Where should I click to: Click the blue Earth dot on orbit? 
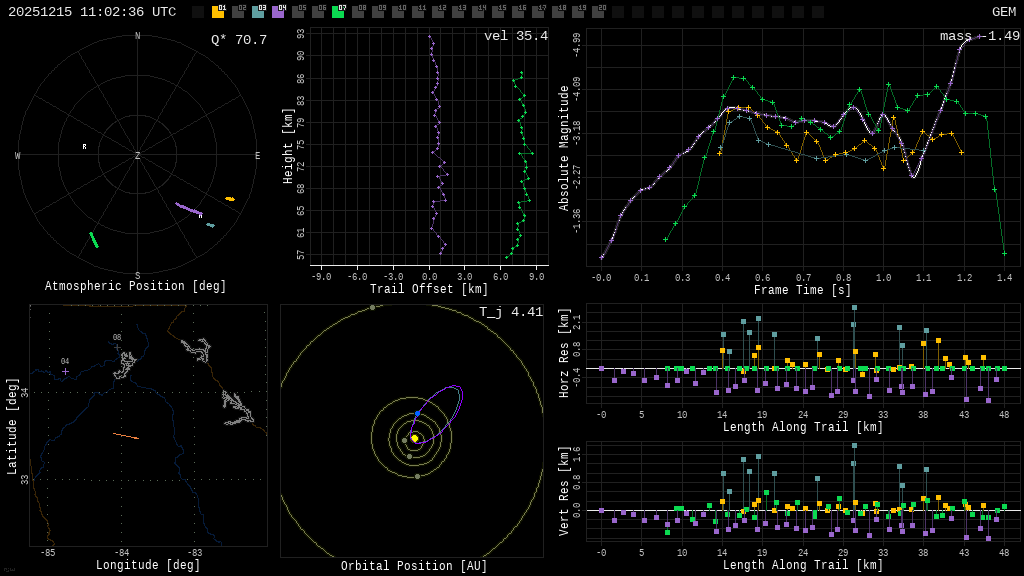[x=417, y=413]
